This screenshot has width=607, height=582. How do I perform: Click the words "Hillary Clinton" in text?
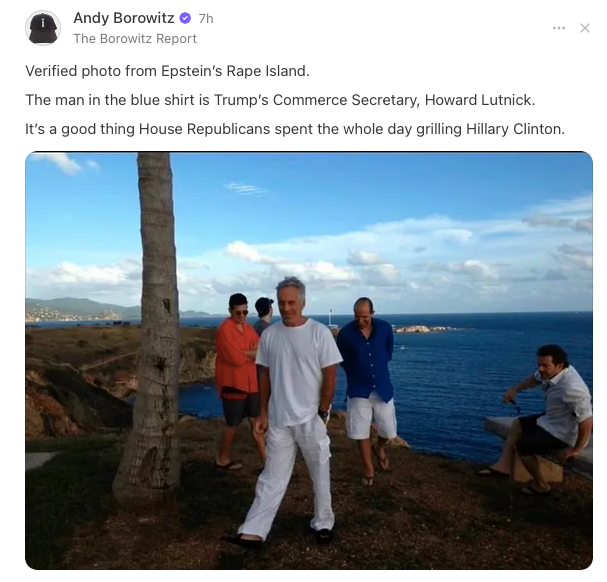[x=515, y=129]
